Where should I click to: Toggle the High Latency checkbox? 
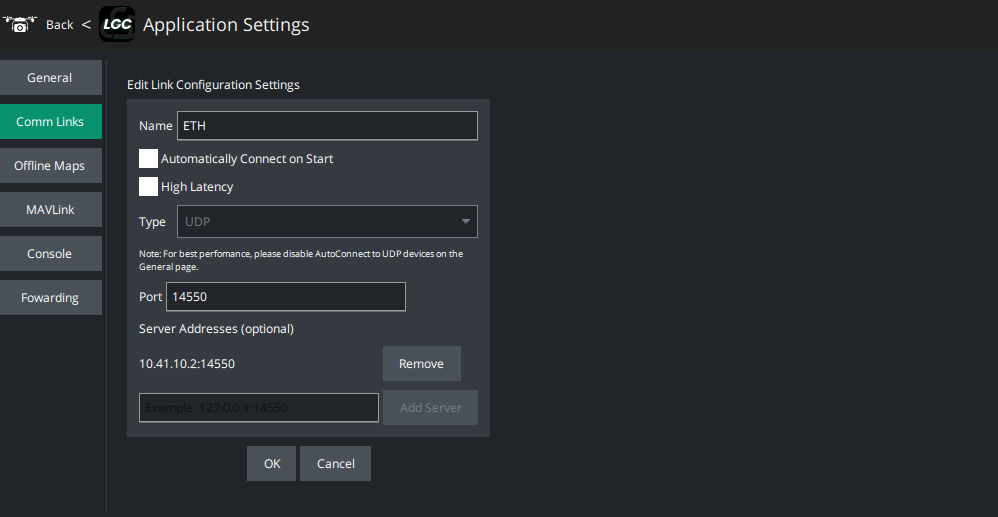coord(148,187)
